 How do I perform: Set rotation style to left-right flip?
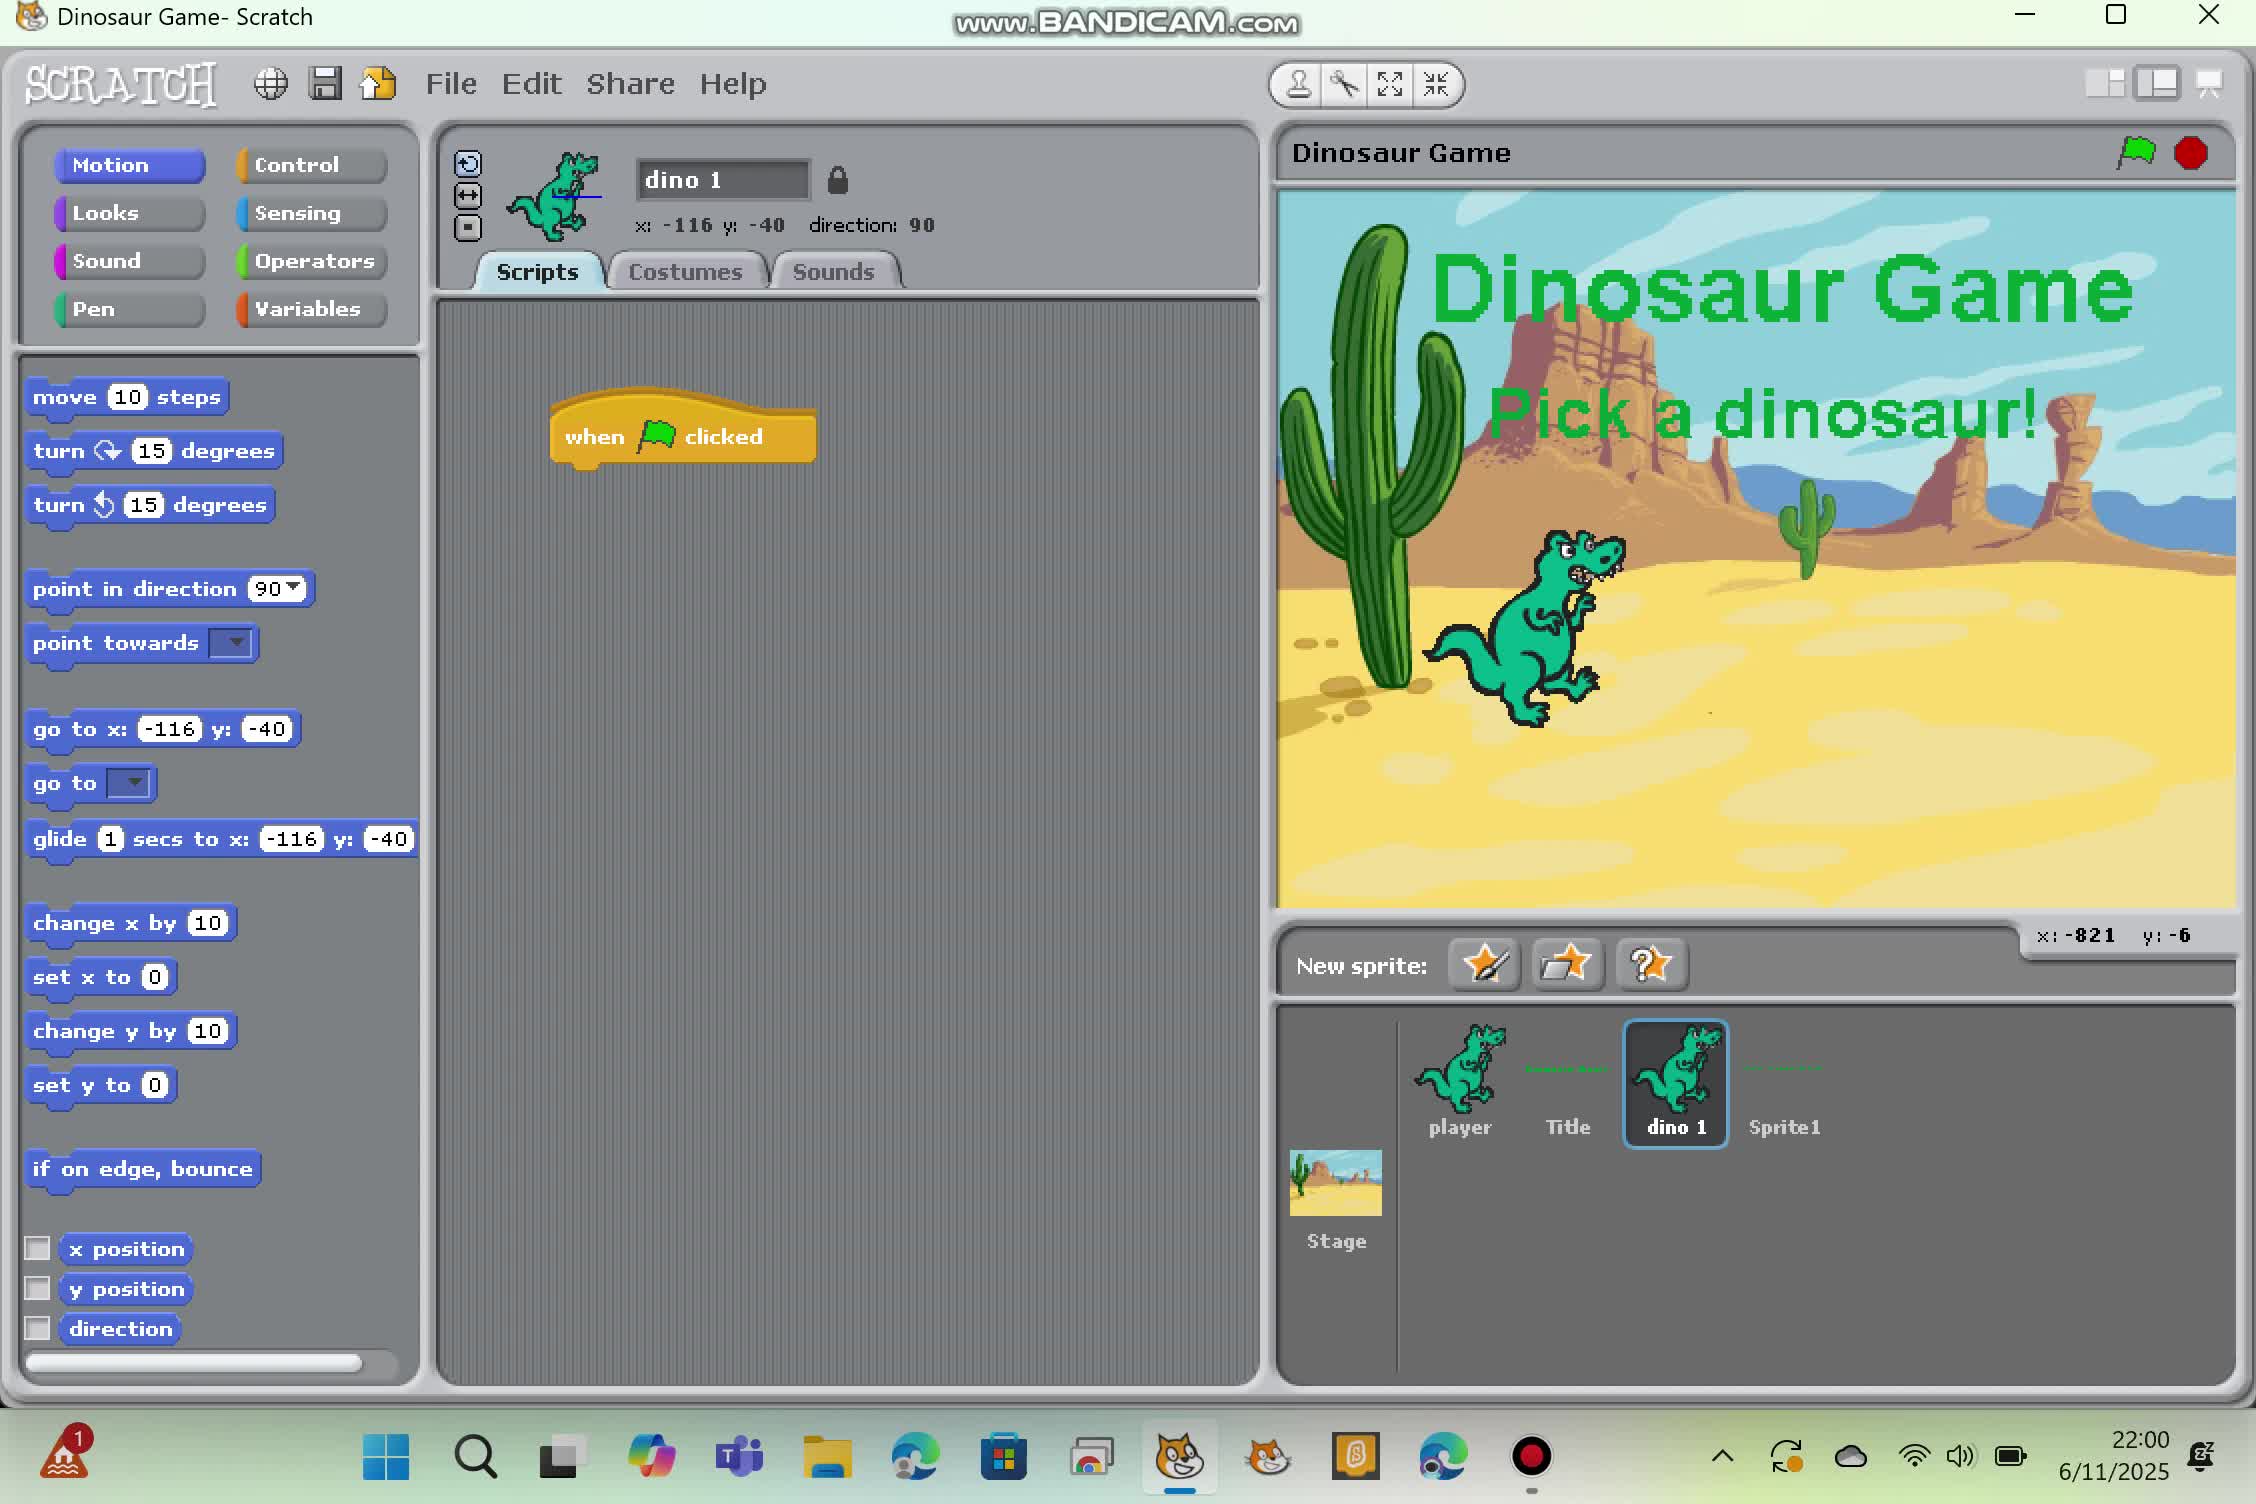468,196
